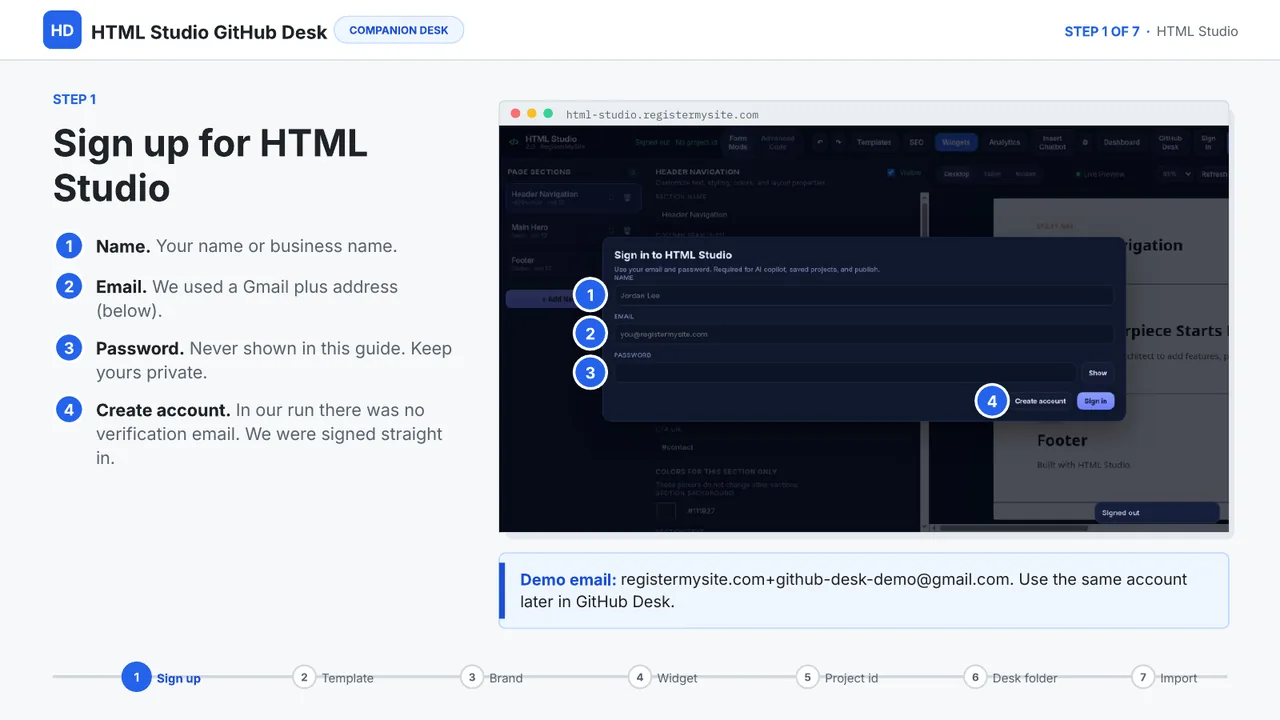
Task: Click the Email input field
Action: pos(863,334)
